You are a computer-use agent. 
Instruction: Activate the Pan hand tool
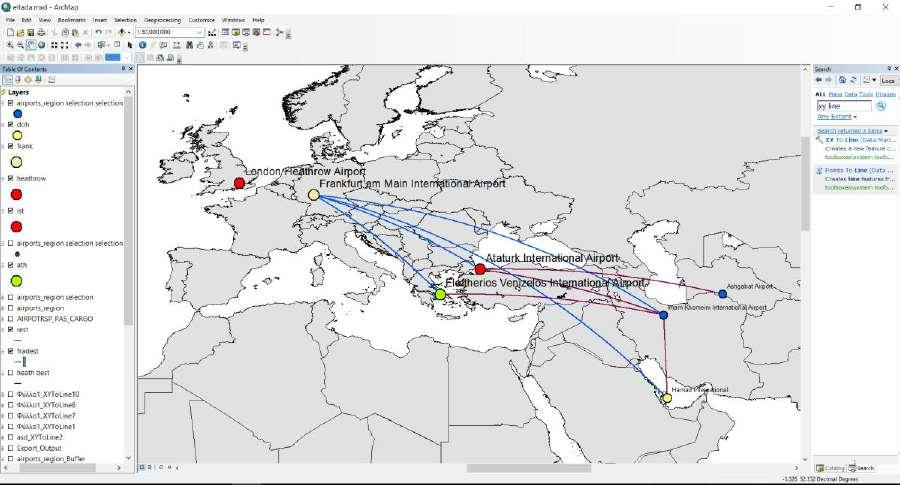[31, 45]
